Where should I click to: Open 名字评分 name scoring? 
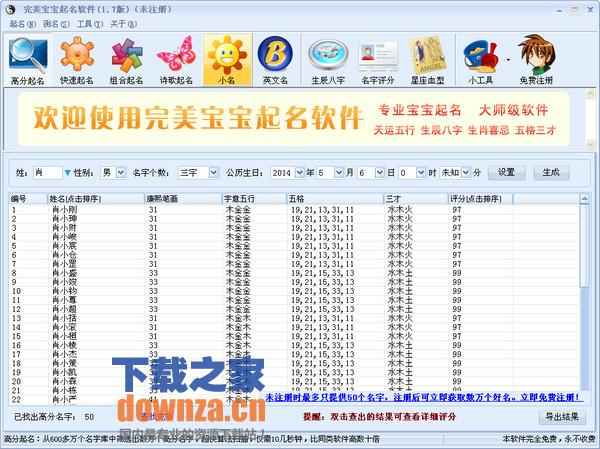(x=378, y=60)
